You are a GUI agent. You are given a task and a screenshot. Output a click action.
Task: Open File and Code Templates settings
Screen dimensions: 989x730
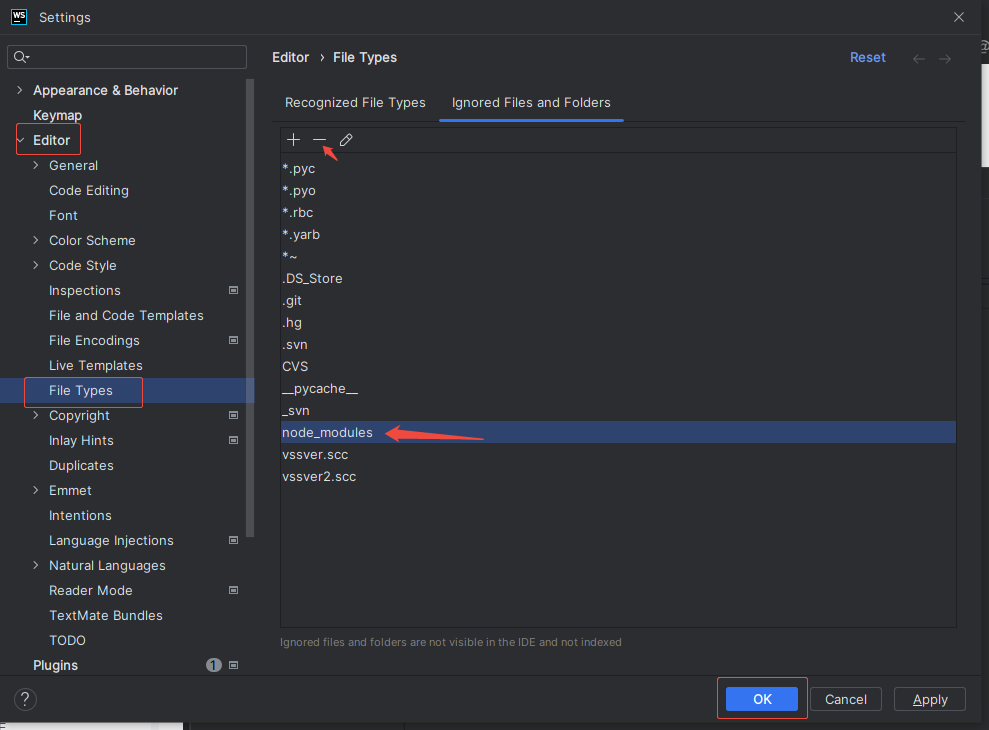pyautogui.click(x=126, y=315)
